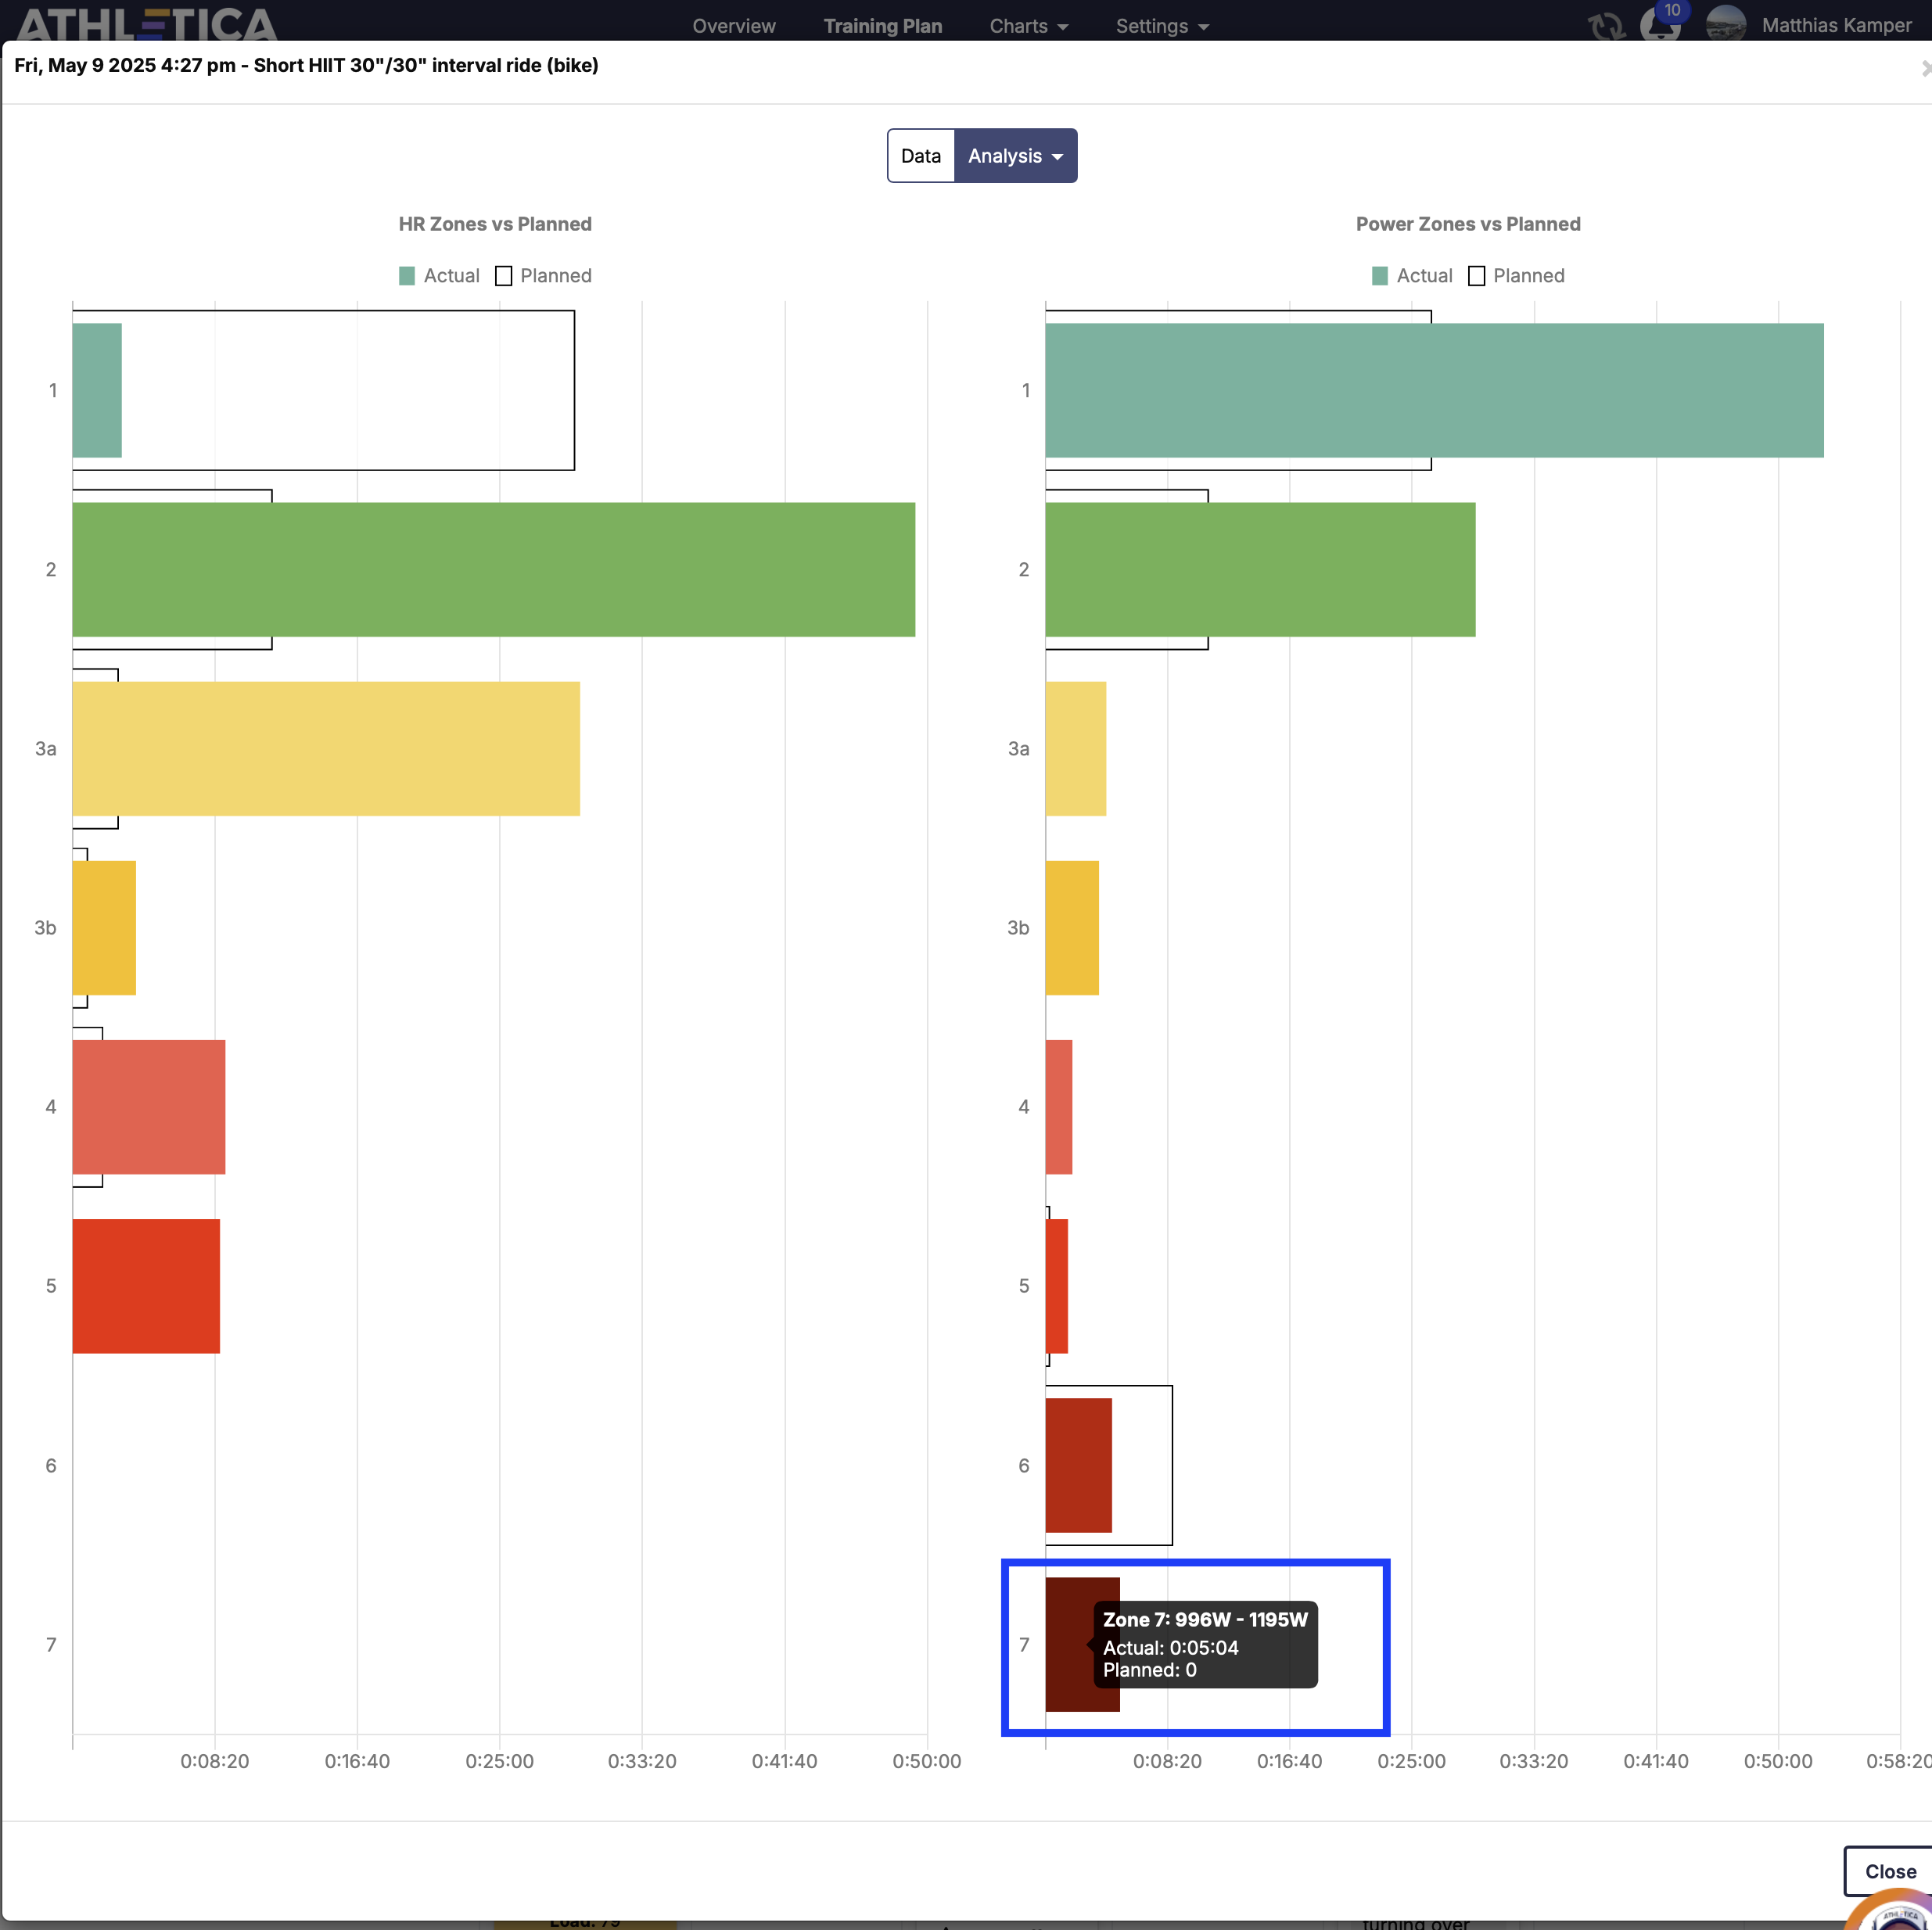Viewport: 1932px width, 1930px height.
Task: Click the green HR zone 2 bar
Action: 493,570
